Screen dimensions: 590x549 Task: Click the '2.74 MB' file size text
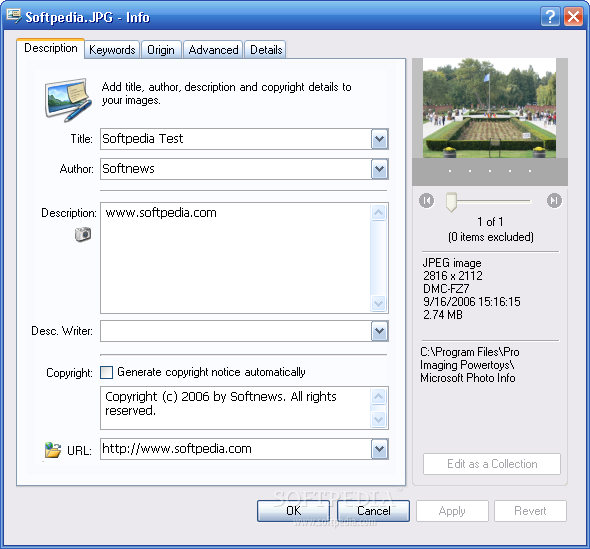click(x=442, y=315)
